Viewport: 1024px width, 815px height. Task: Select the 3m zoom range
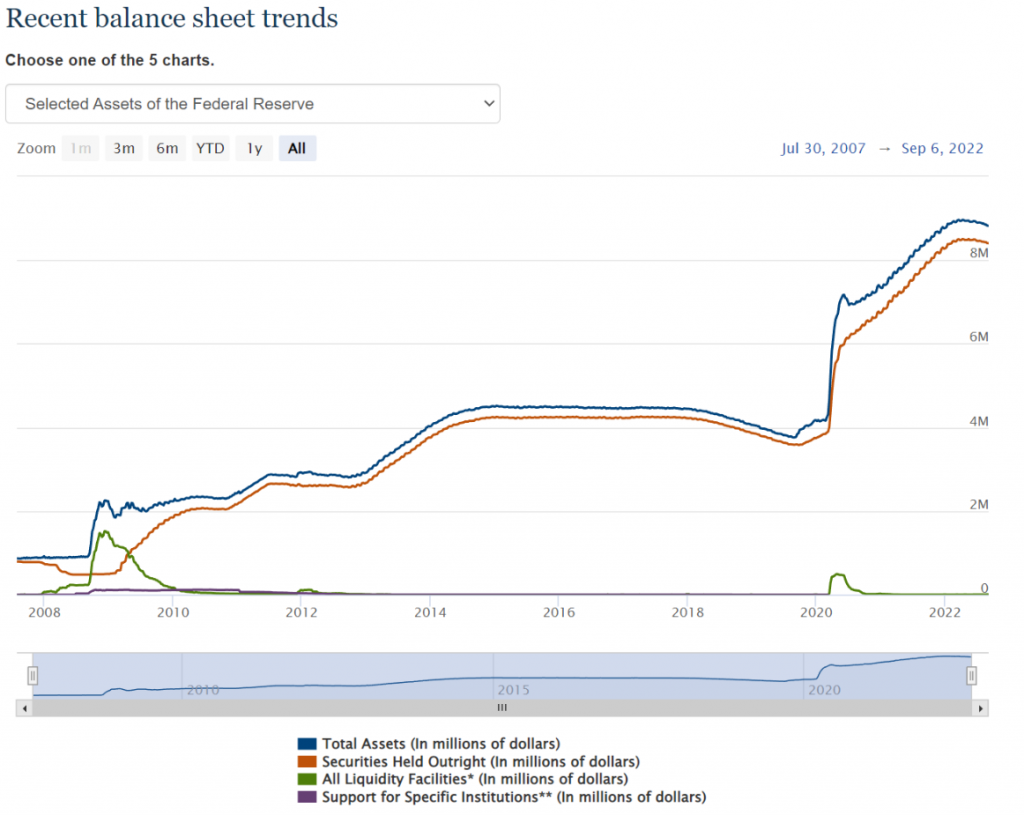[124, 149]
